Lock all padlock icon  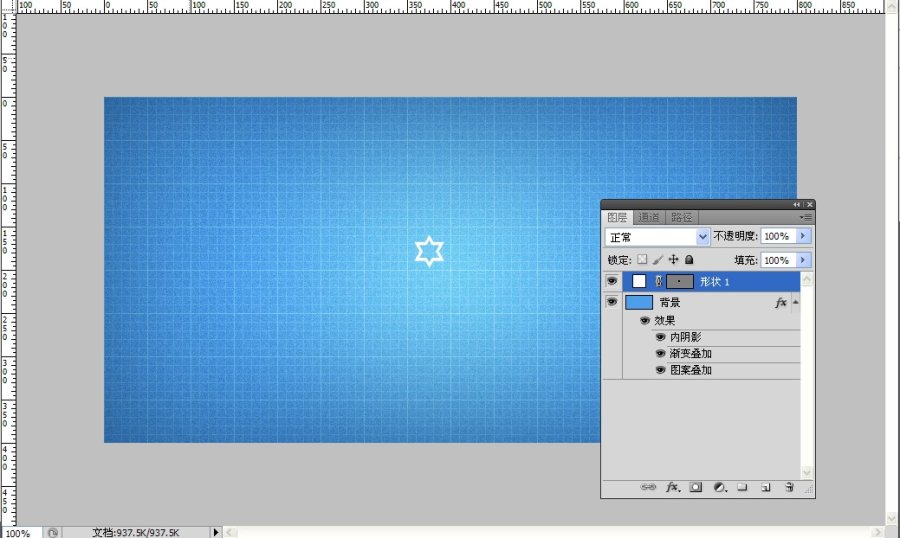(689, 260)
